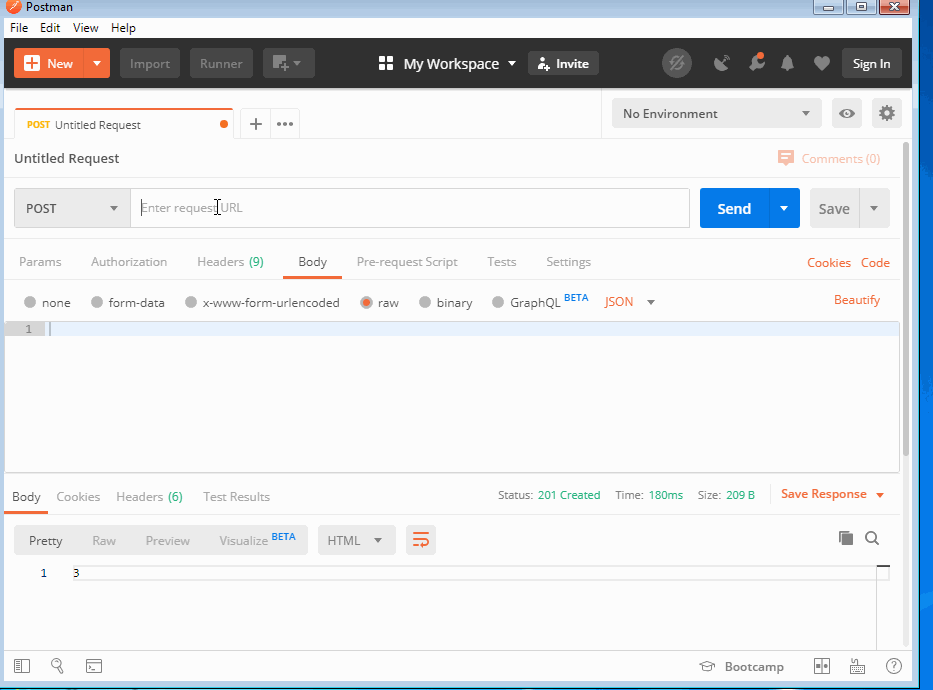
Task: Open the Postman console from status bar
Action: click(x=94, y=665)
